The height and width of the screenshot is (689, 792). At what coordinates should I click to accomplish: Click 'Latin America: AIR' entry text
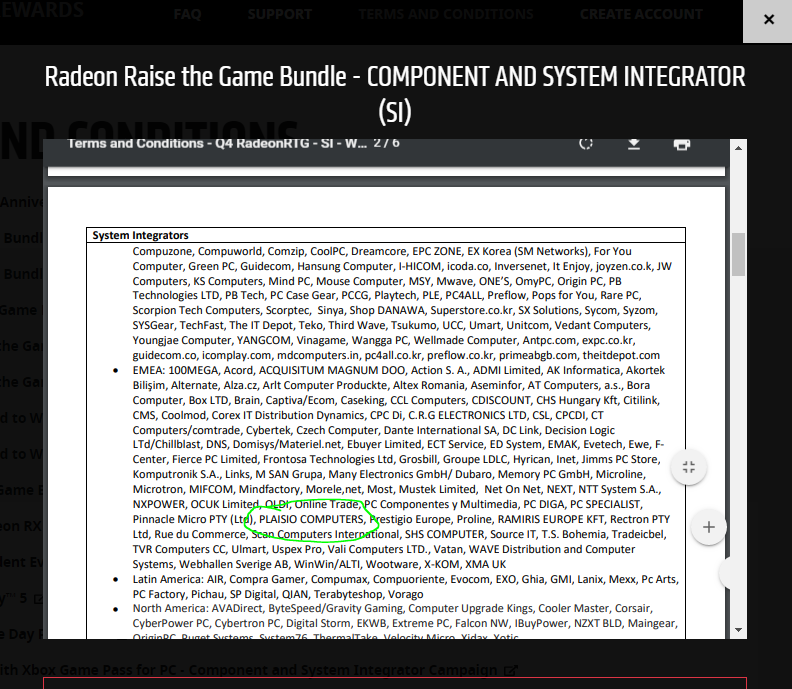click(179, 579)
